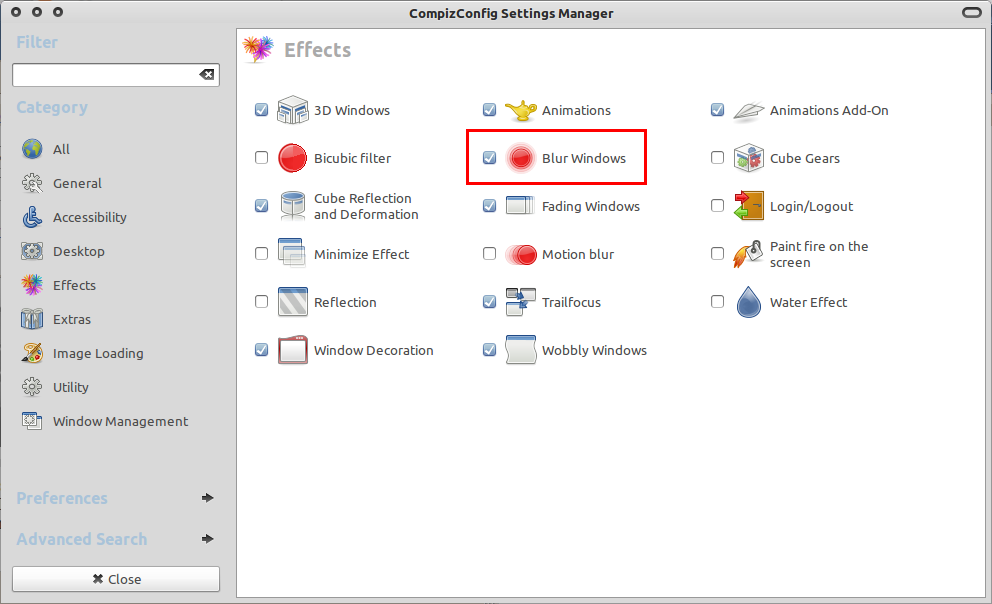Switch to the Window Management category
The width and height of the screenshot is (992, 604).
click(120, 421)
